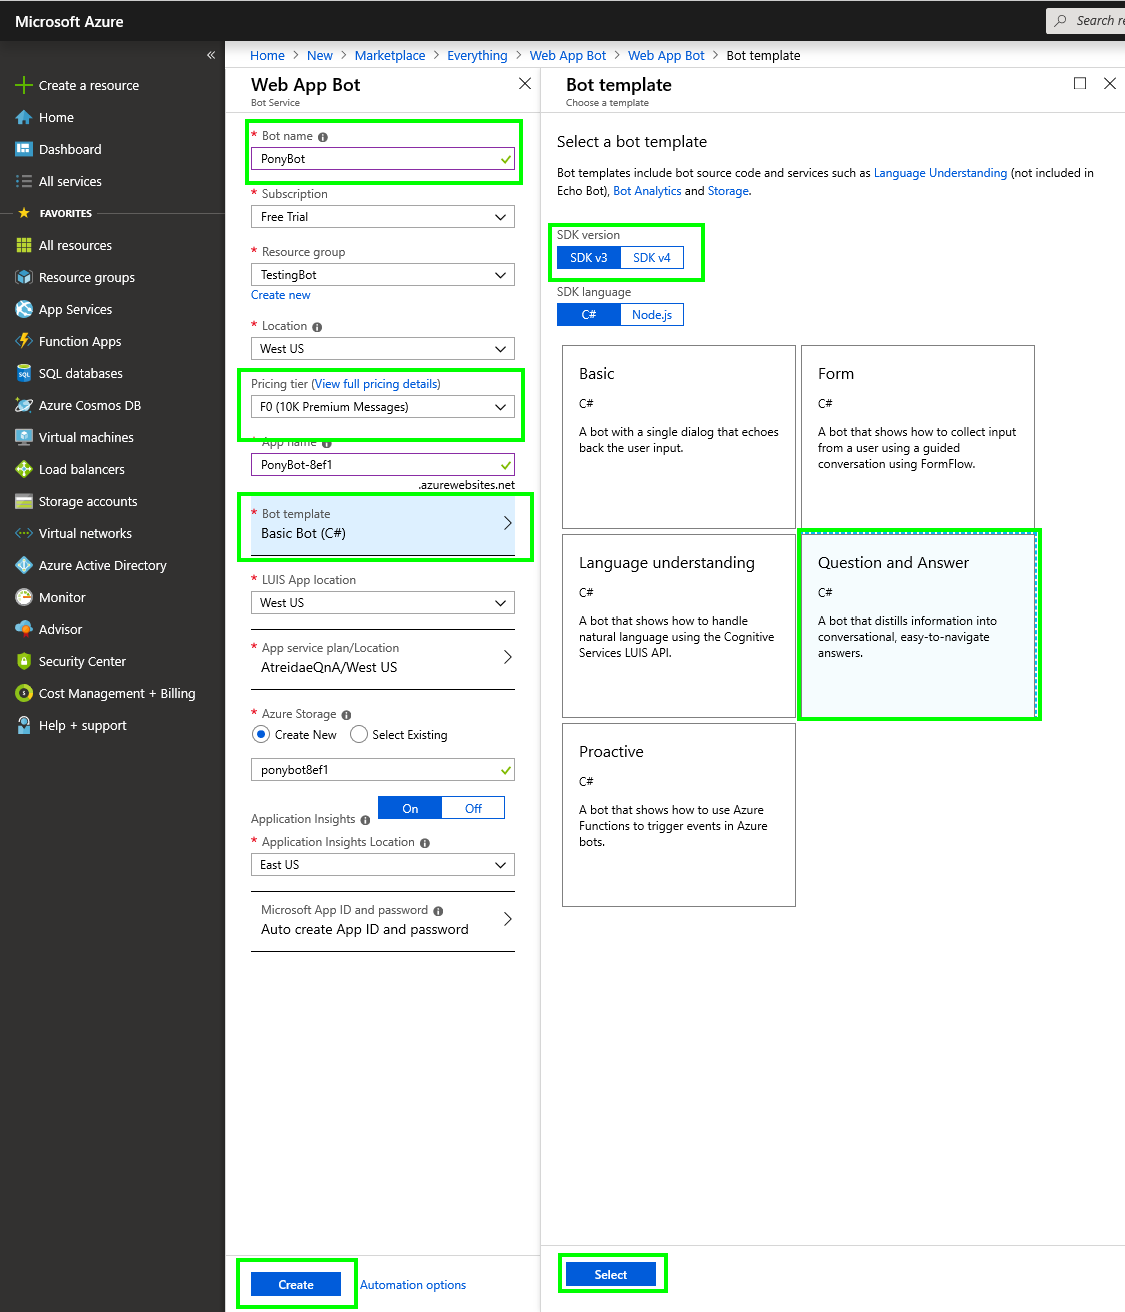Viewport: 1125px width, 1312px height.
Task: Open Help + support icon
Action: coord(24,725)
